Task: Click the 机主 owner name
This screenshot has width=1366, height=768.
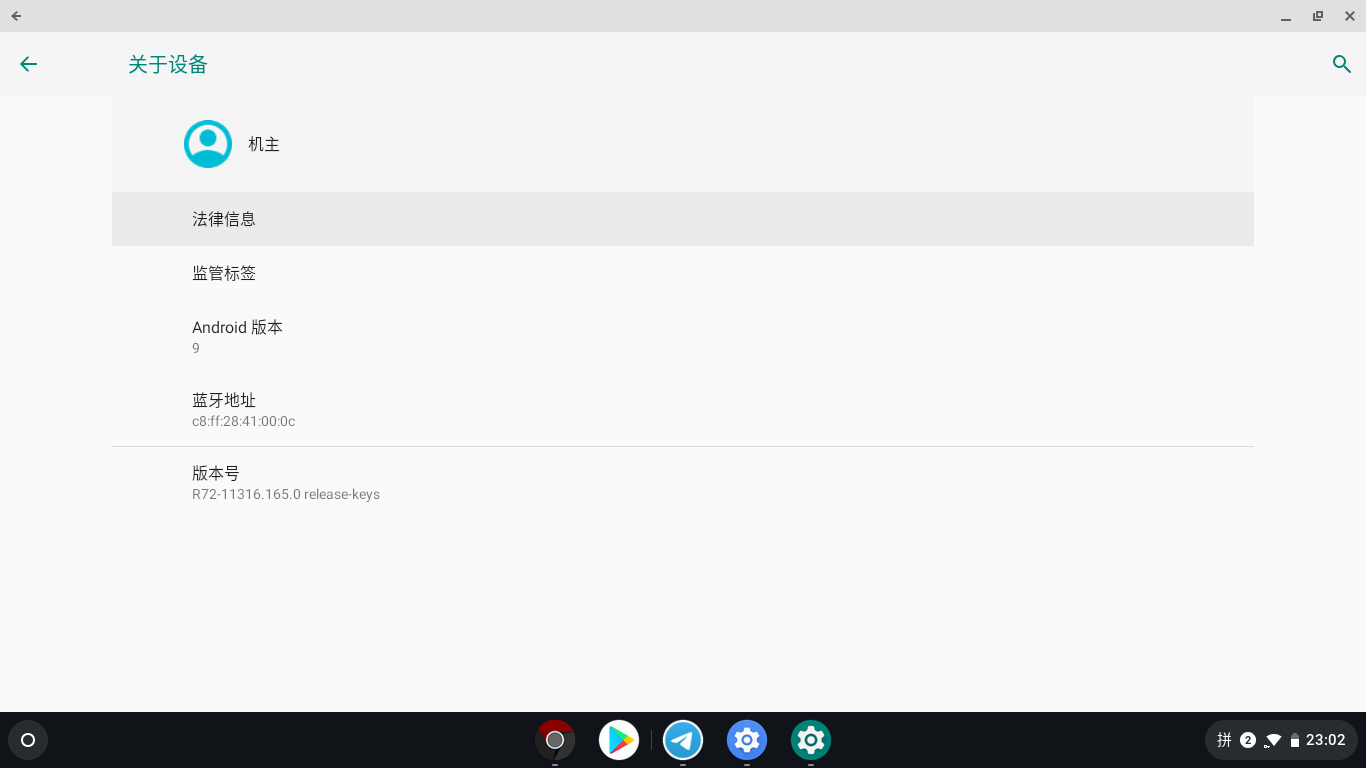Action: (x=264, y=144)
